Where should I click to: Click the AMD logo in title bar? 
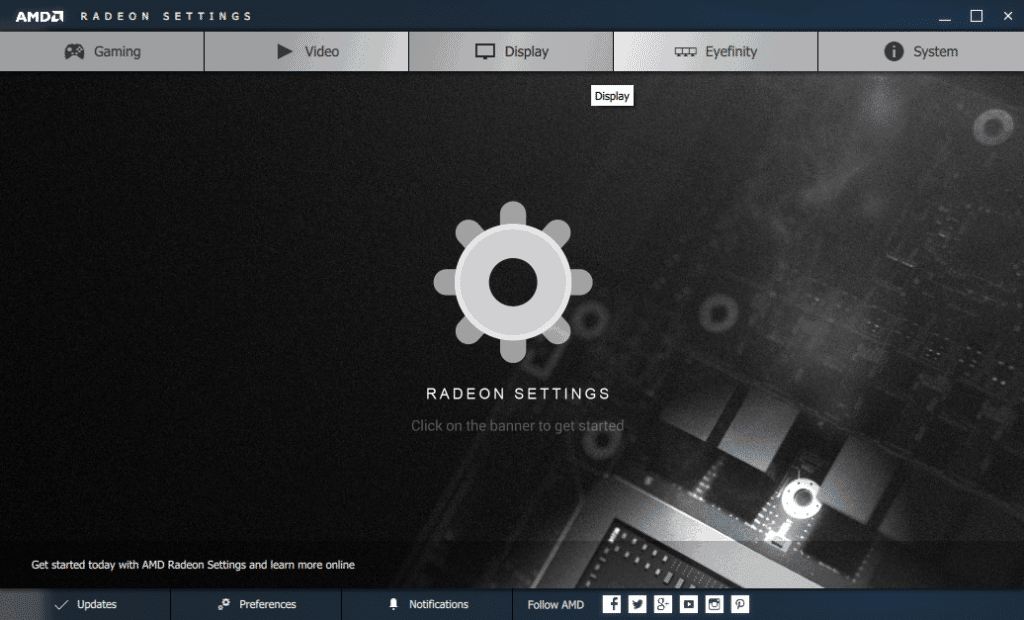tap(39, 16)
